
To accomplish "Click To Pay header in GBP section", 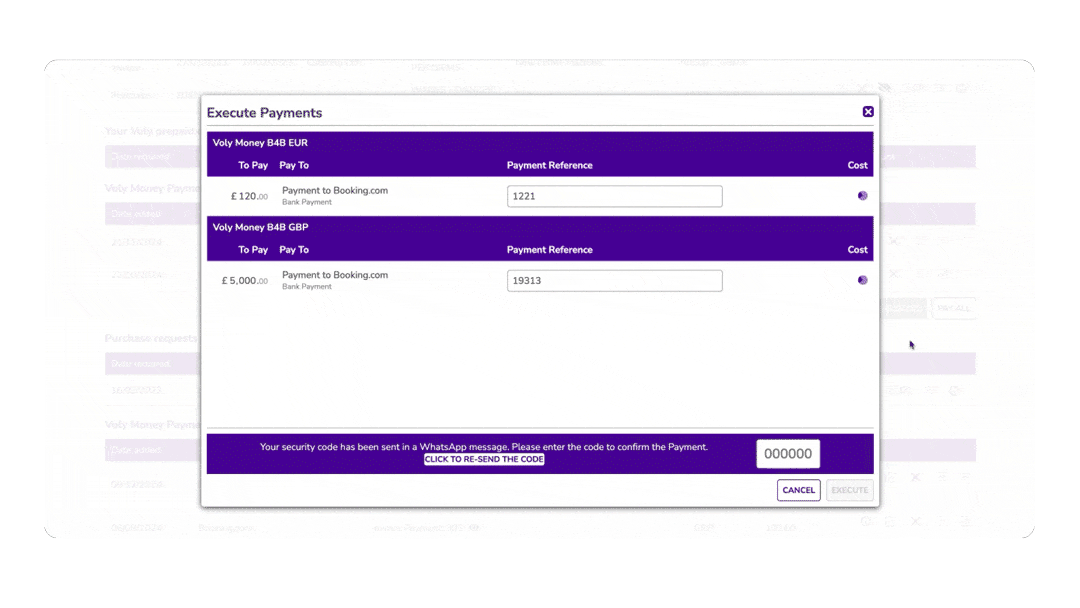I will [x=253, y=250].
